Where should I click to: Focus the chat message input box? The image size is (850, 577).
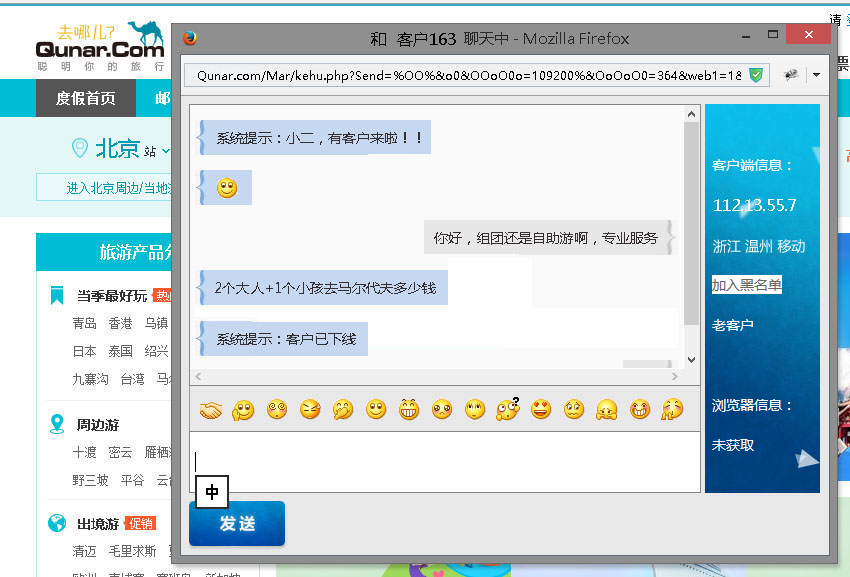coord(445,461)
